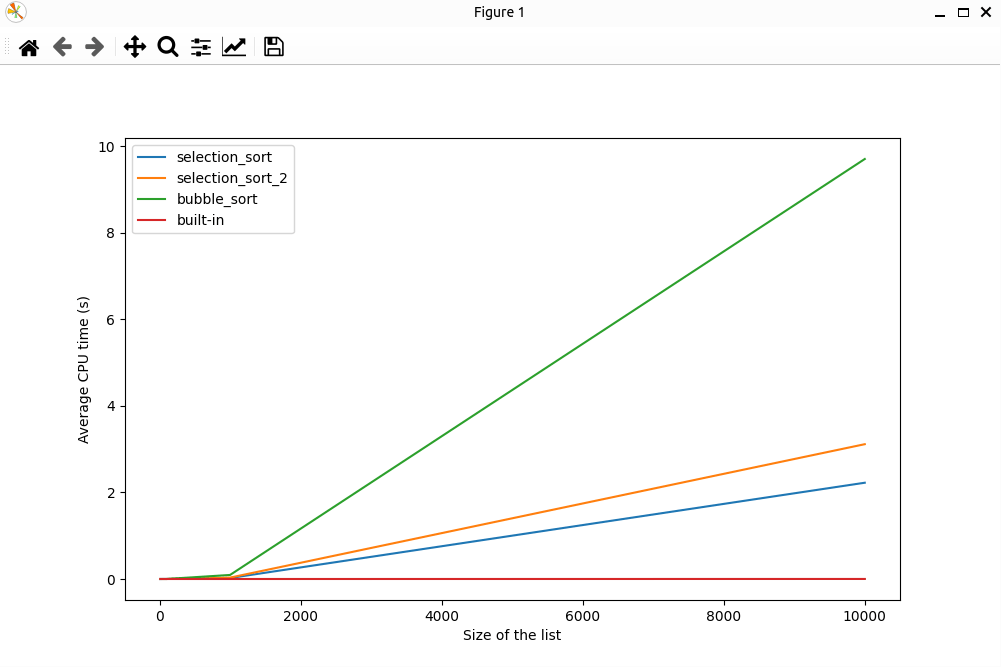
Task: Go back to previous view
Action: (x=62, y=47)
